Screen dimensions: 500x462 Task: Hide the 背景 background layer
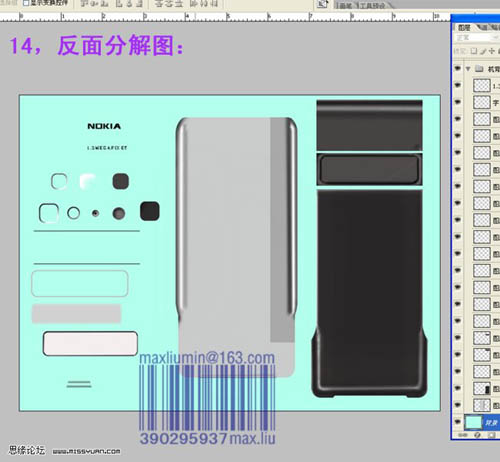click(458, 422)
